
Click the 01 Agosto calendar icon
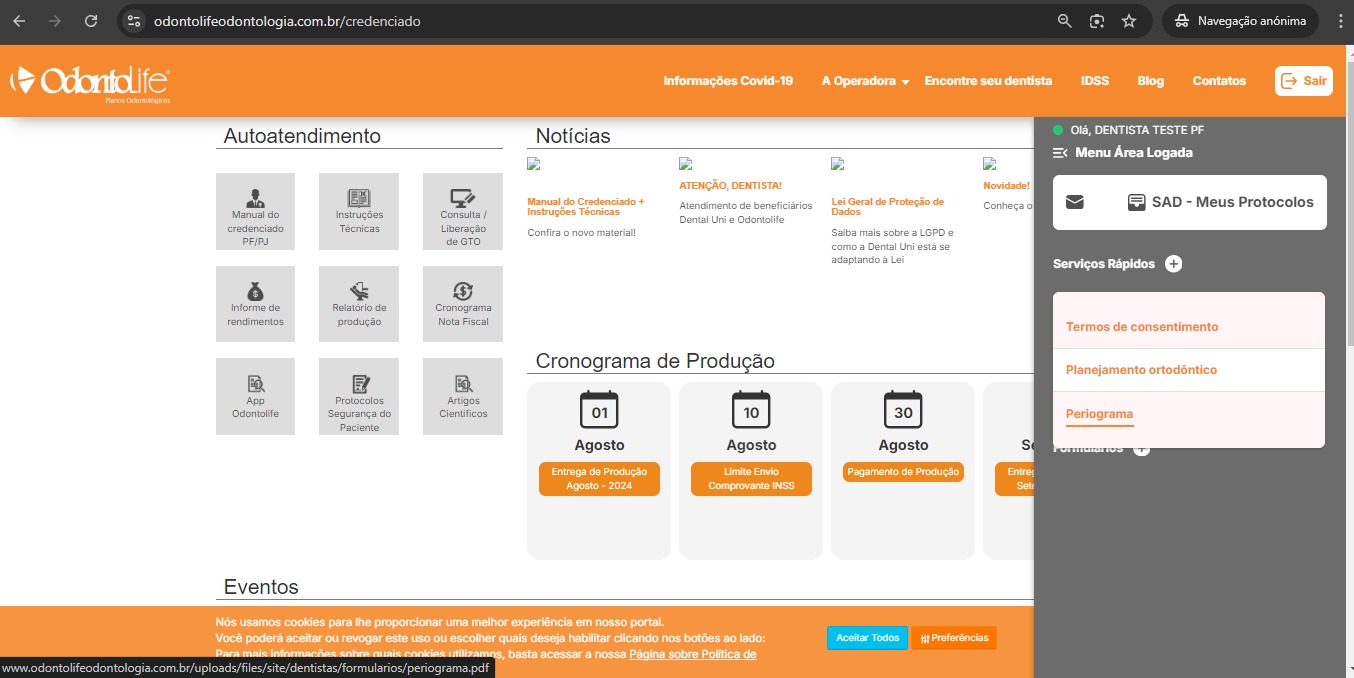click(x=599, y=410)
